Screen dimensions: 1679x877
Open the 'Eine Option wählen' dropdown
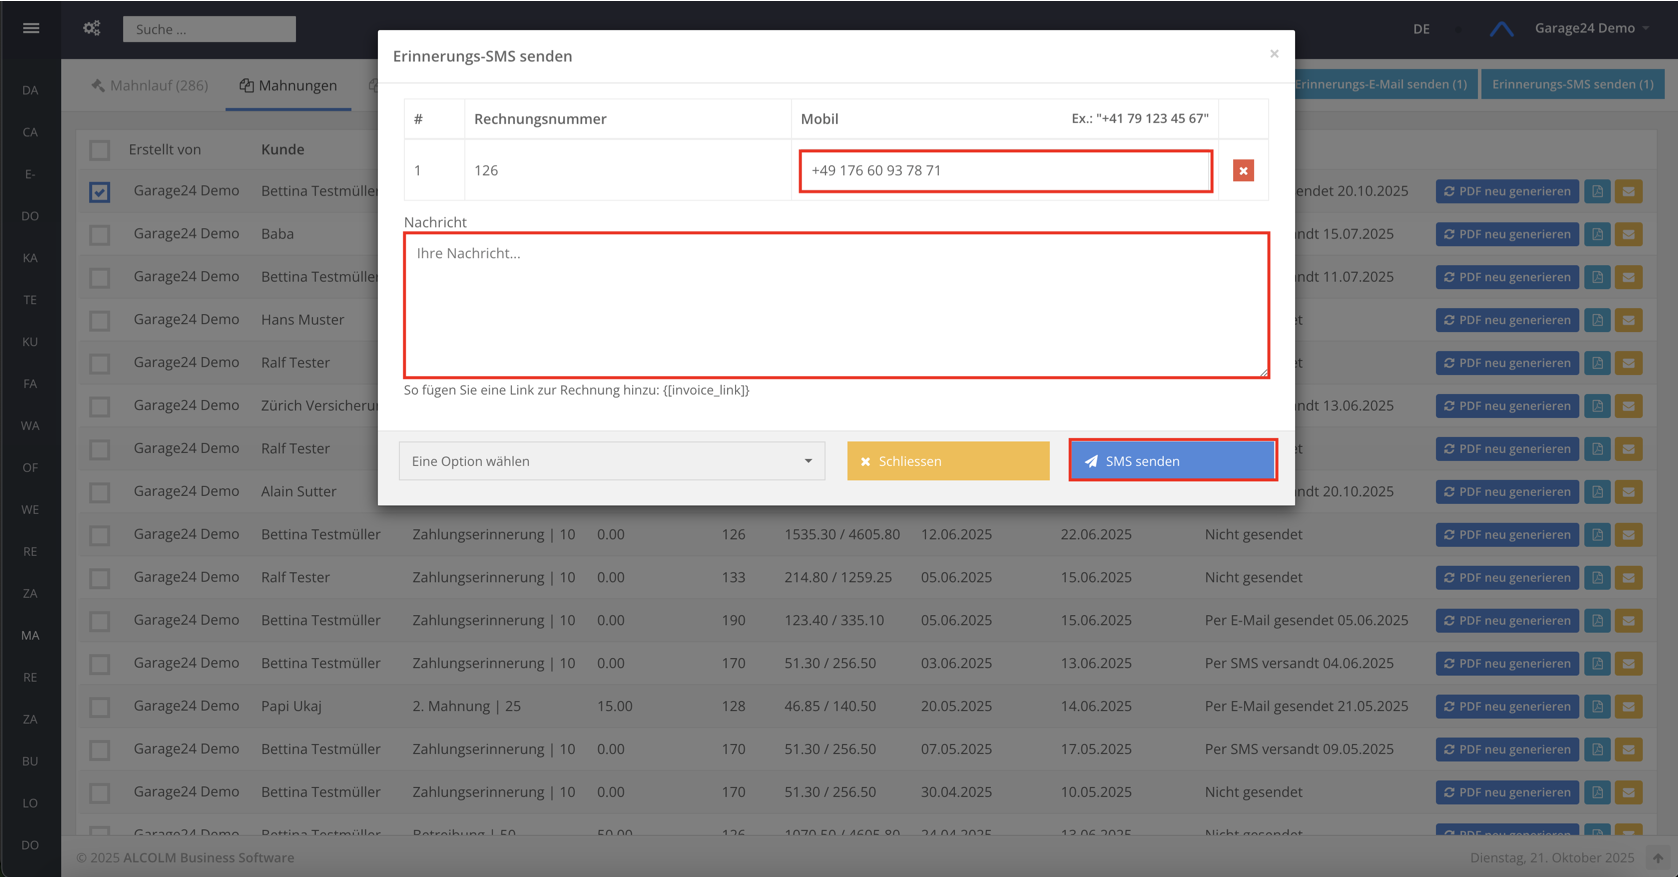[x=611, y=461]
